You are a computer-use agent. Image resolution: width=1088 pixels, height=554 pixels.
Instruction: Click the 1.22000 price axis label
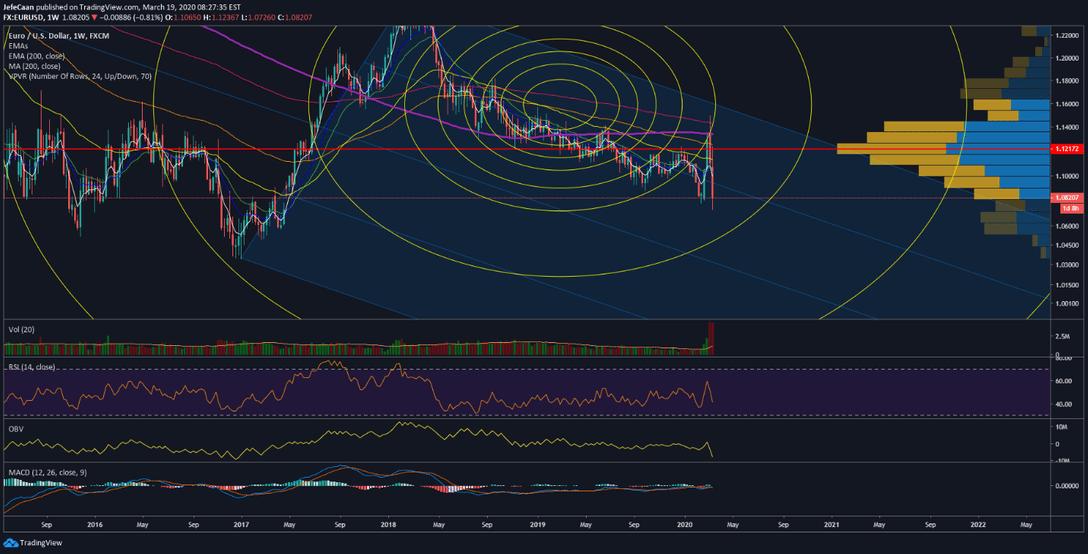(1065, 35)
